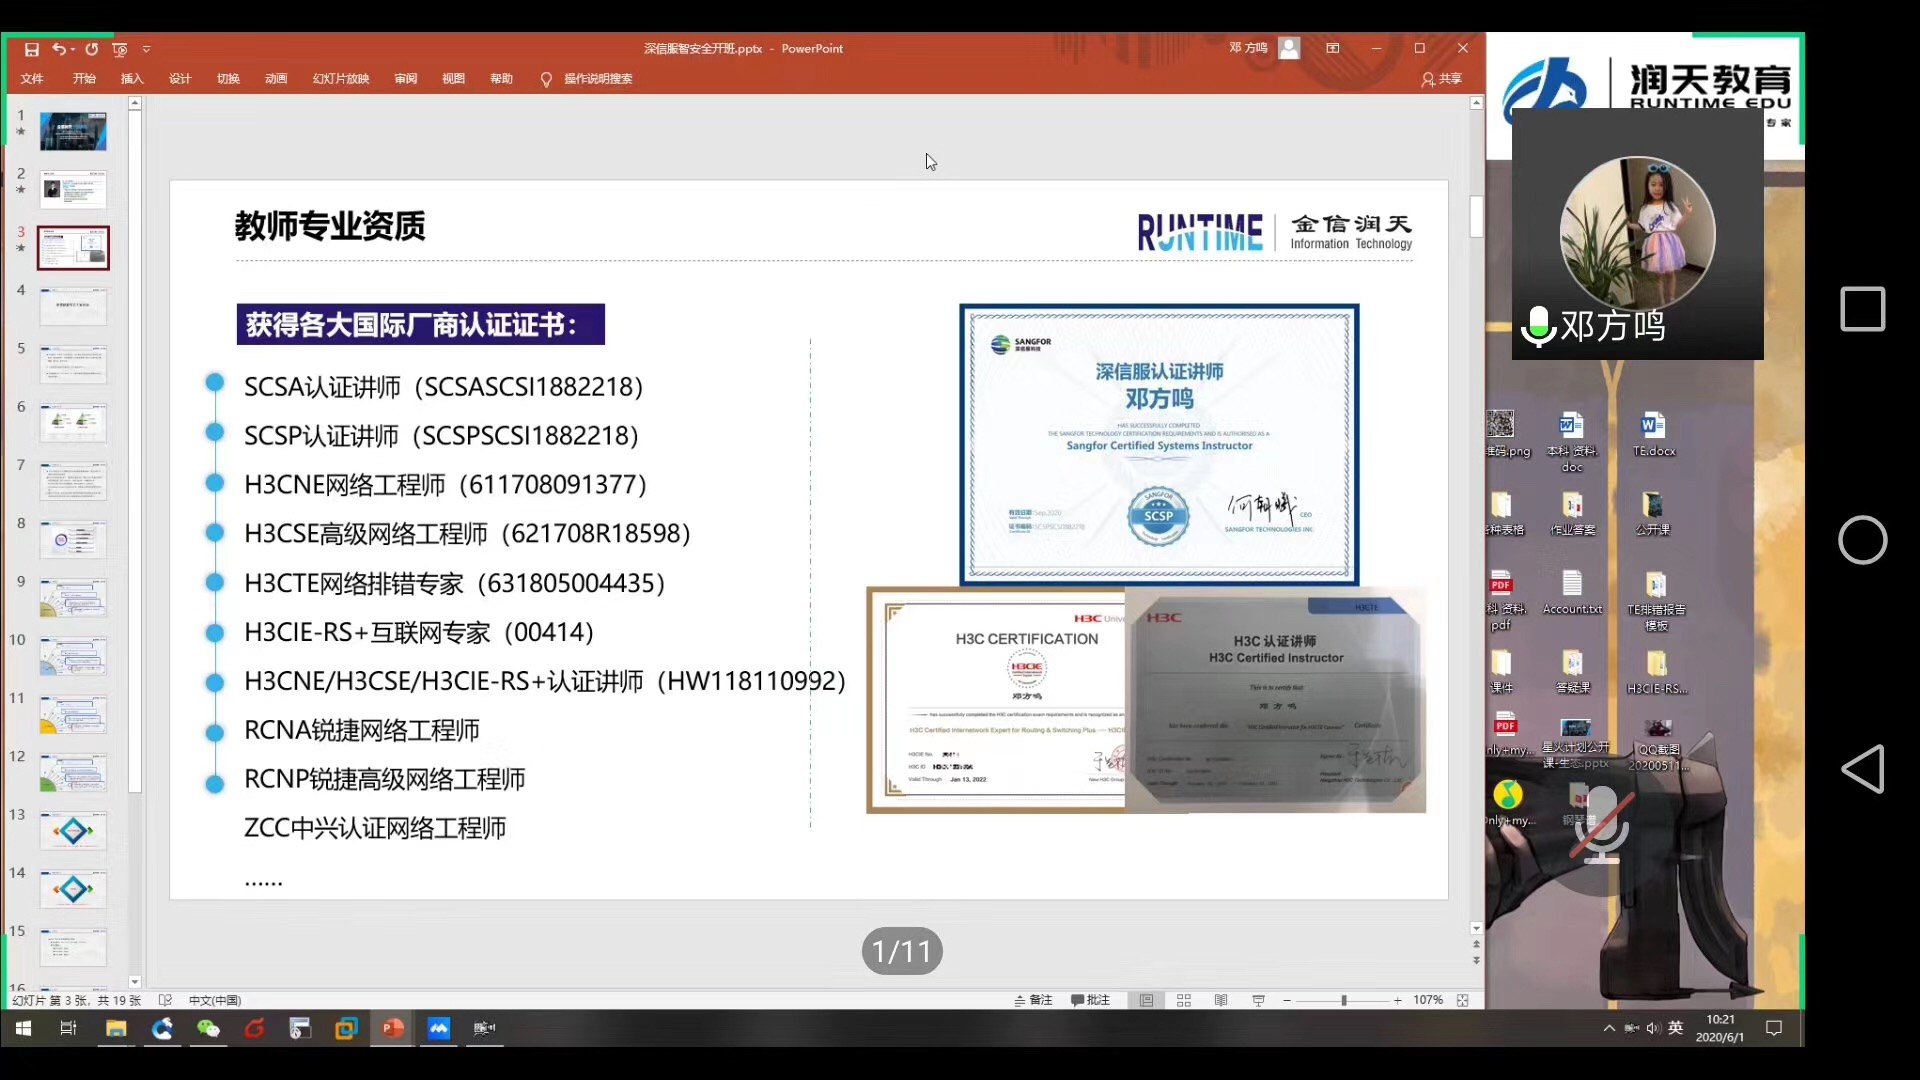This screenshot has width=1920, height=1080.
Task: Expand Customize Quick Access Toolbar dropdown
Action: (x=146, y=49)
